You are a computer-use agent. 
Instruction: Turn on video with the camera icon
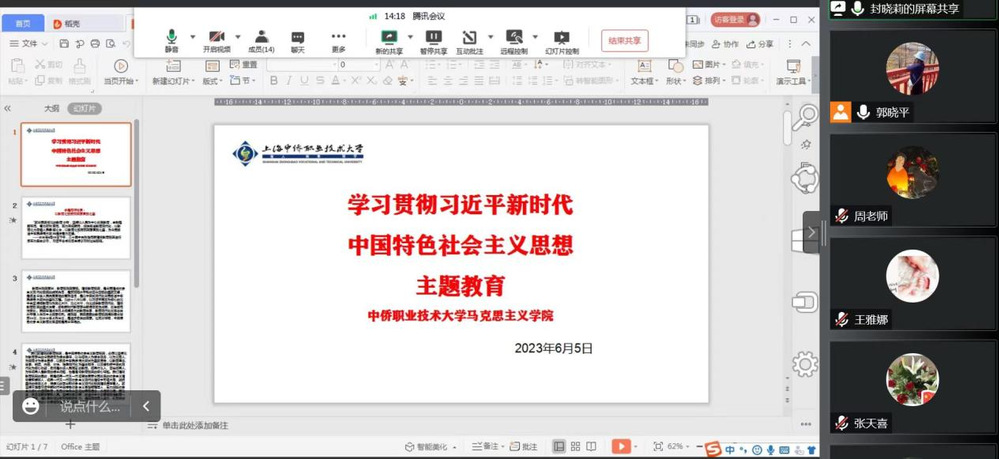point(216,40)
